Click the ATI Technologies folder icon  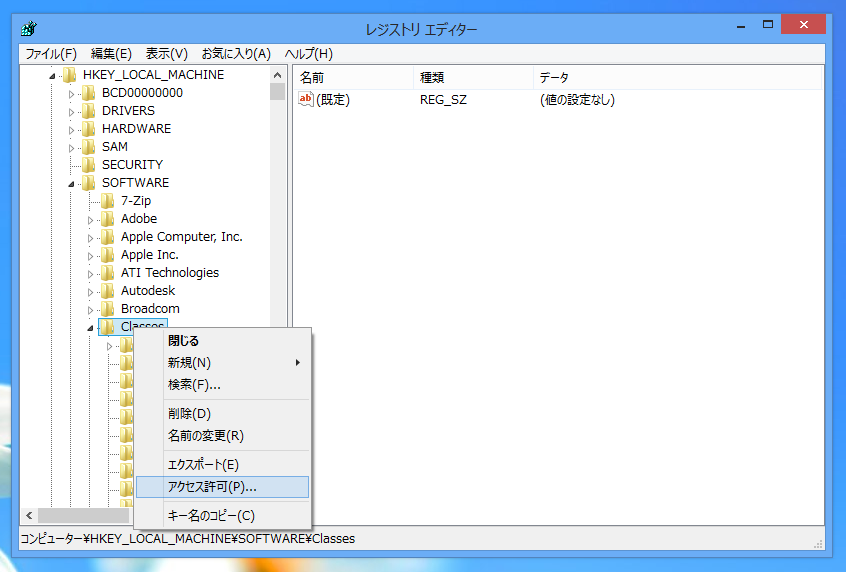tap(107, 273)
